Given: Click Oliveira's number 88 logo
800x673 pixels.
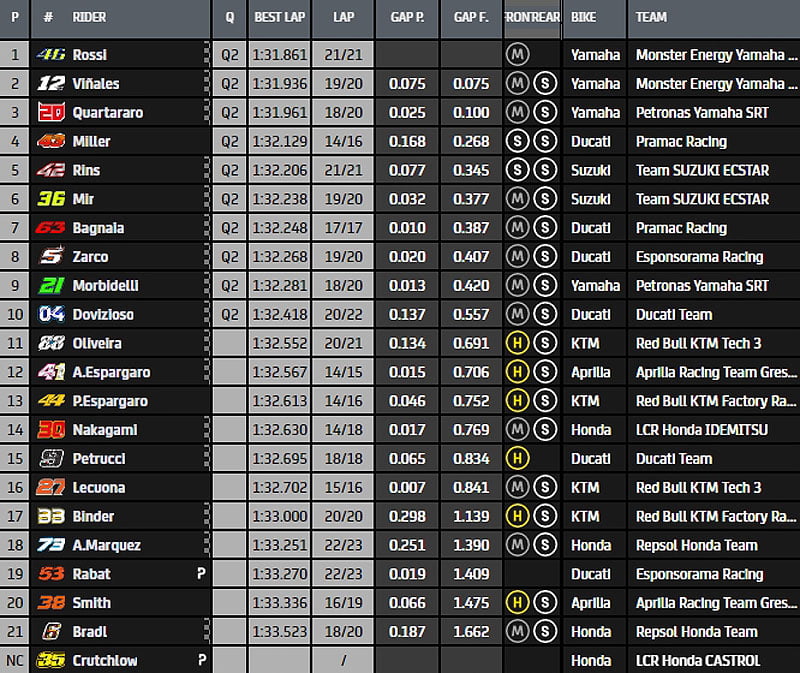Looking at the screenshot, I should click(x=51, y=343).
